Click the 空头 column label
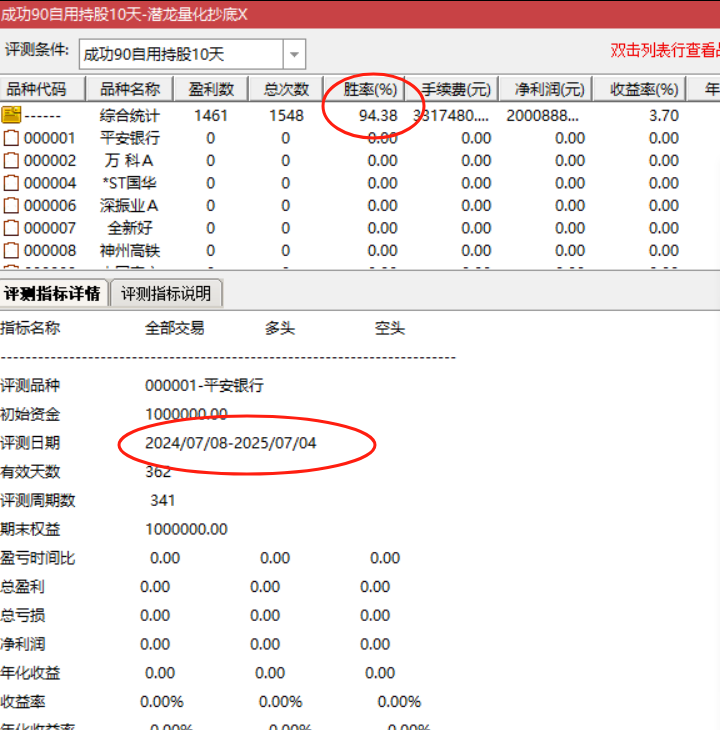This screenshot has width=720, height=730. pos(390,328)
